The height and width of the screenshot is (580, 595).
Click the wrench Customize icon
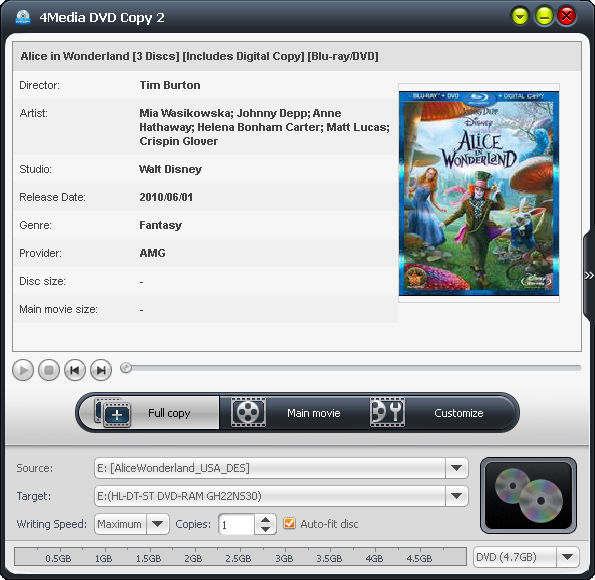(387, 412)
